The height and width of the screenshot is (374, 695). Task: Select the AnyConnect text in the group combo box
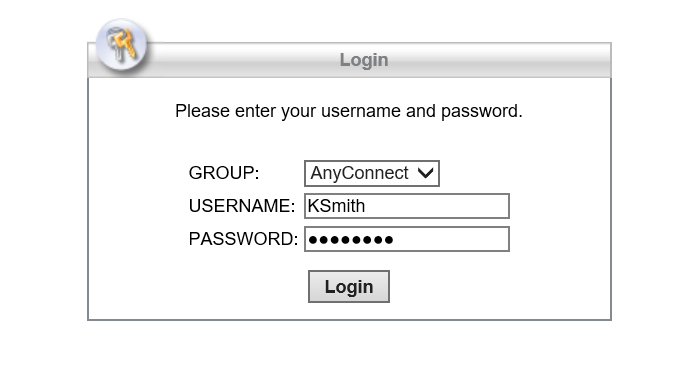click(359, 173)
